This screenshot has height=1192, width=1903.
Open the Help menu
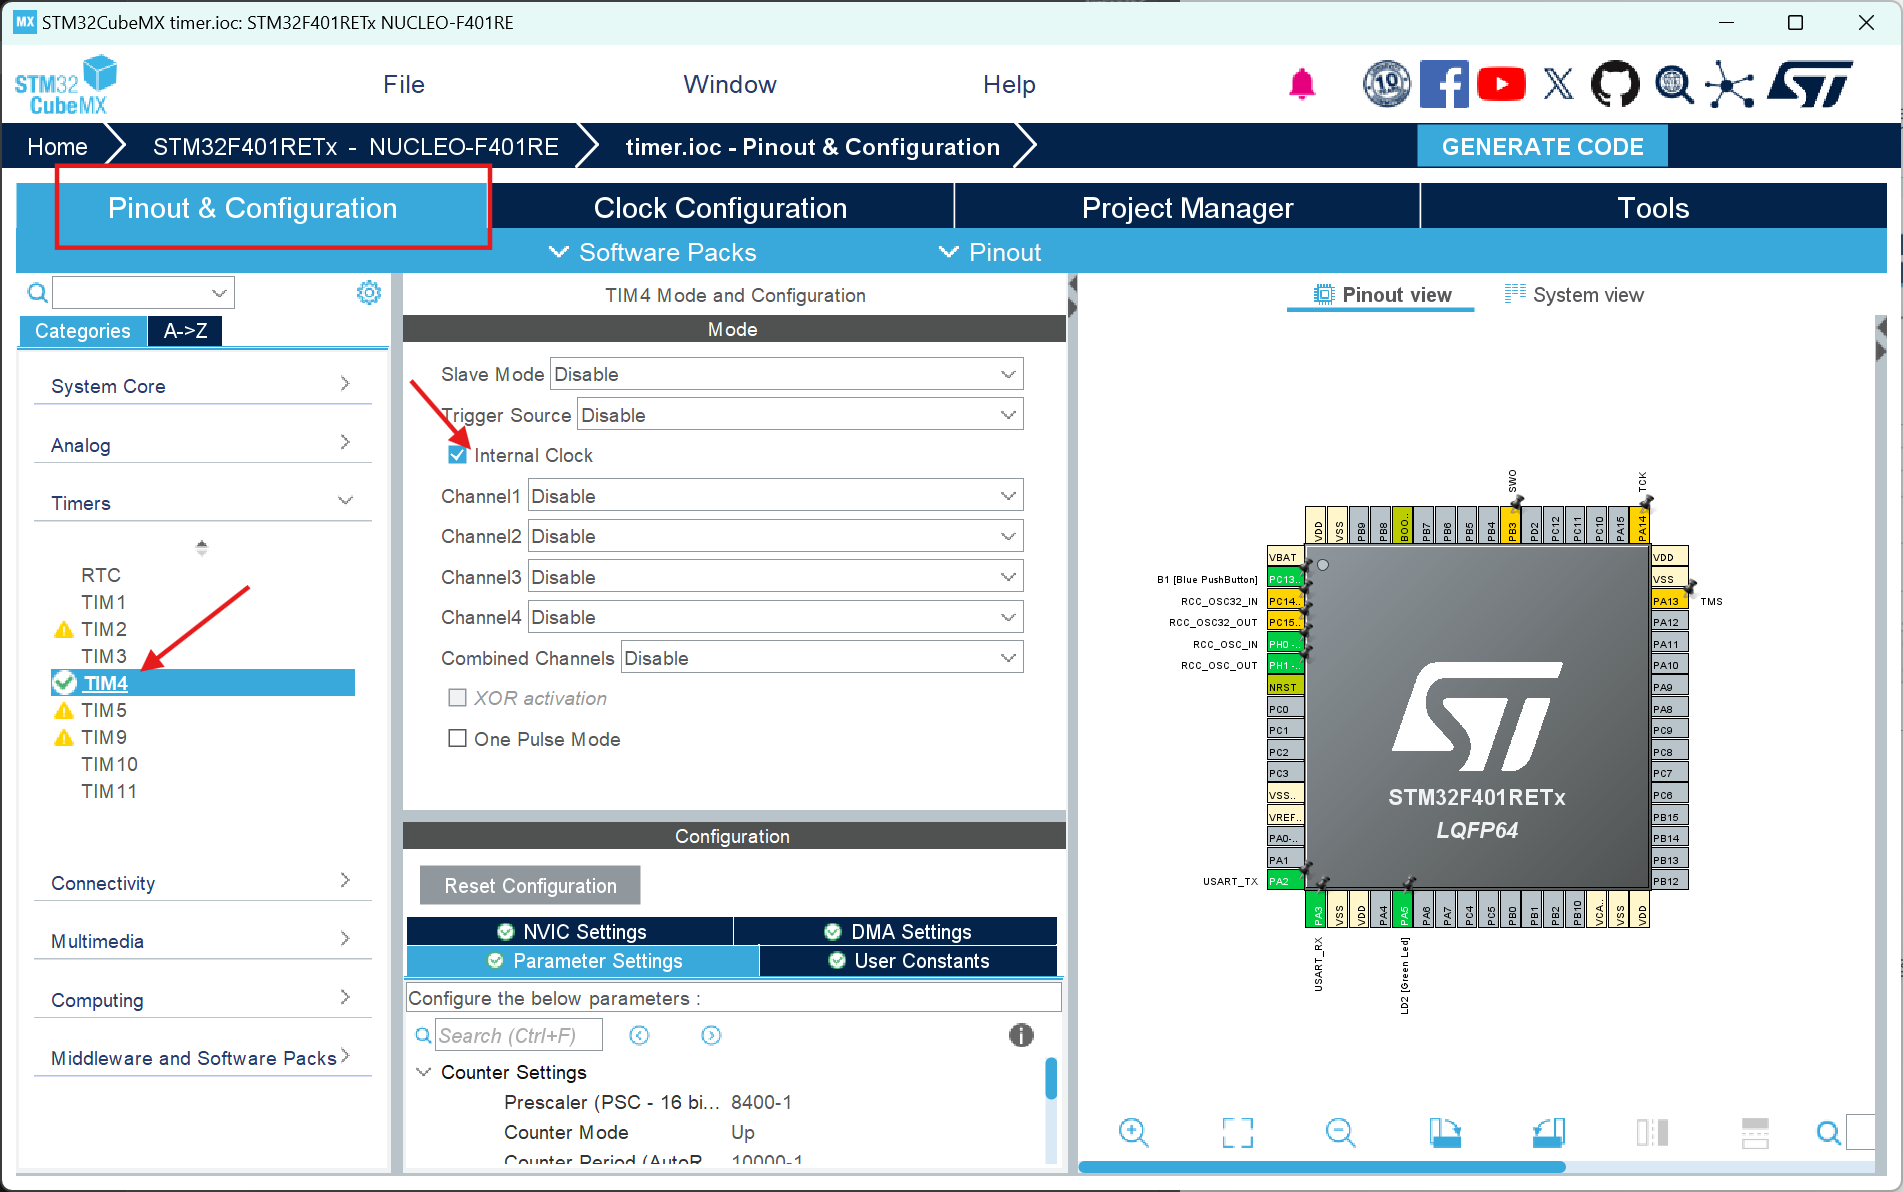1009,85
